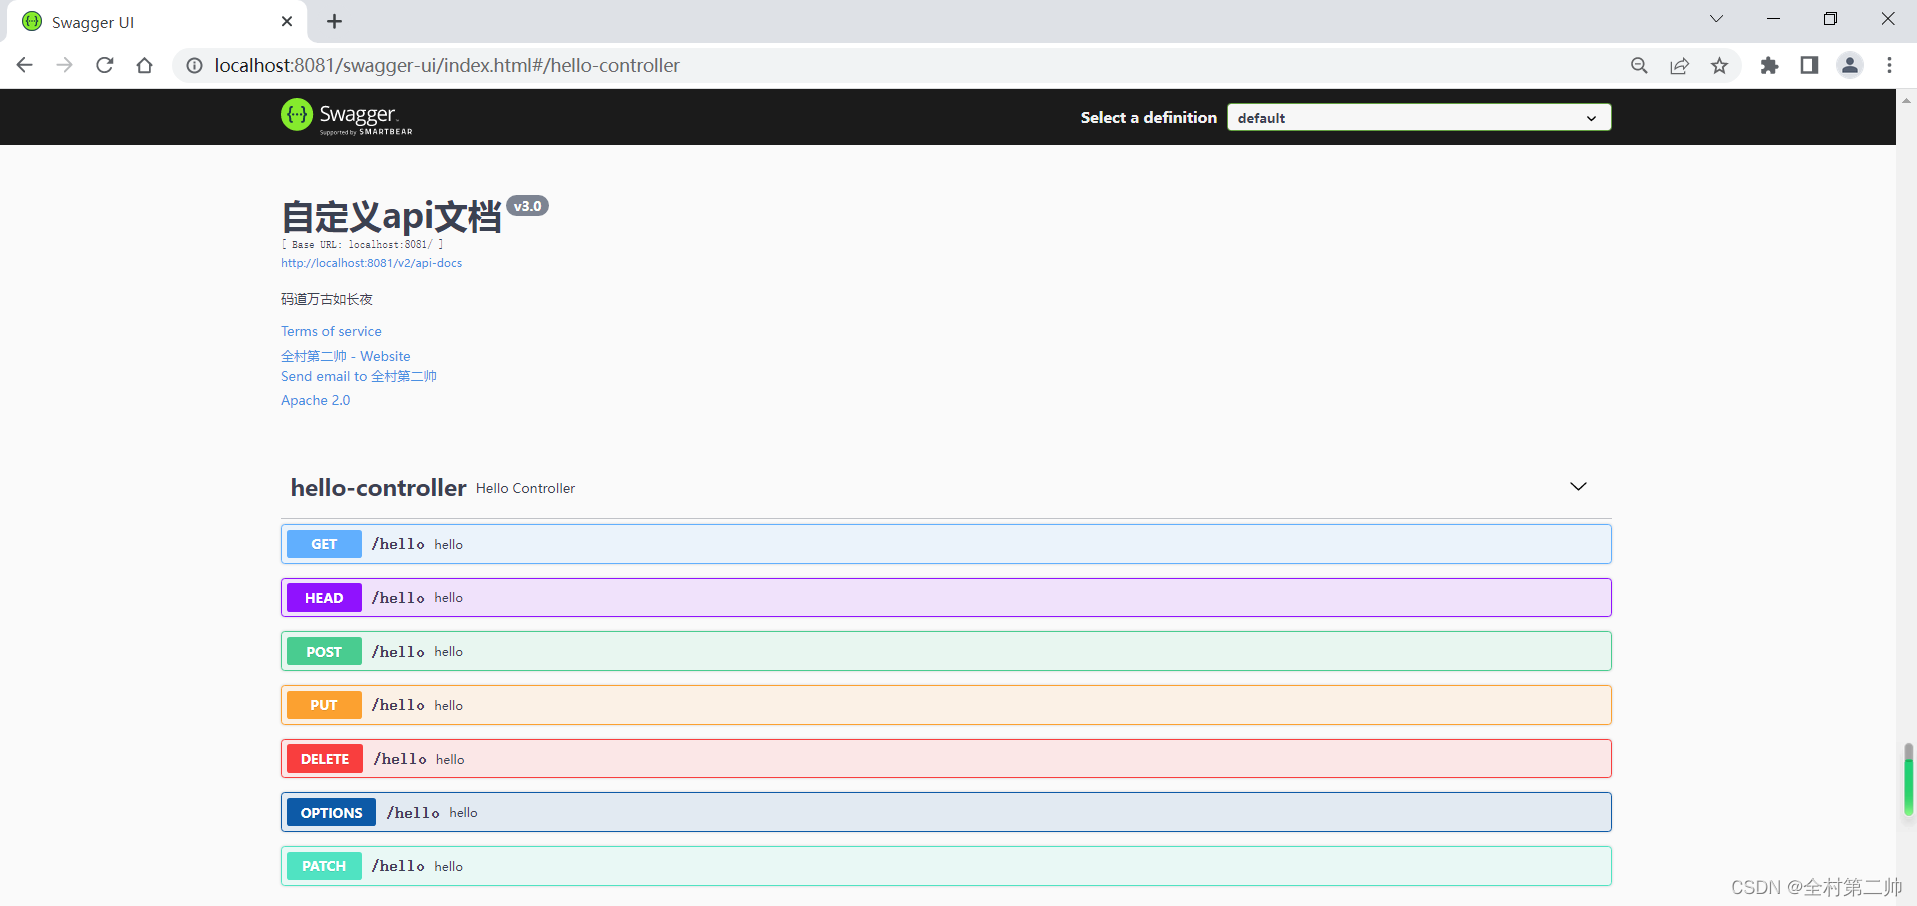
Task: Click the 码道万古如长夜 description text
Action: pyautogui.click(x=327, y=299)
